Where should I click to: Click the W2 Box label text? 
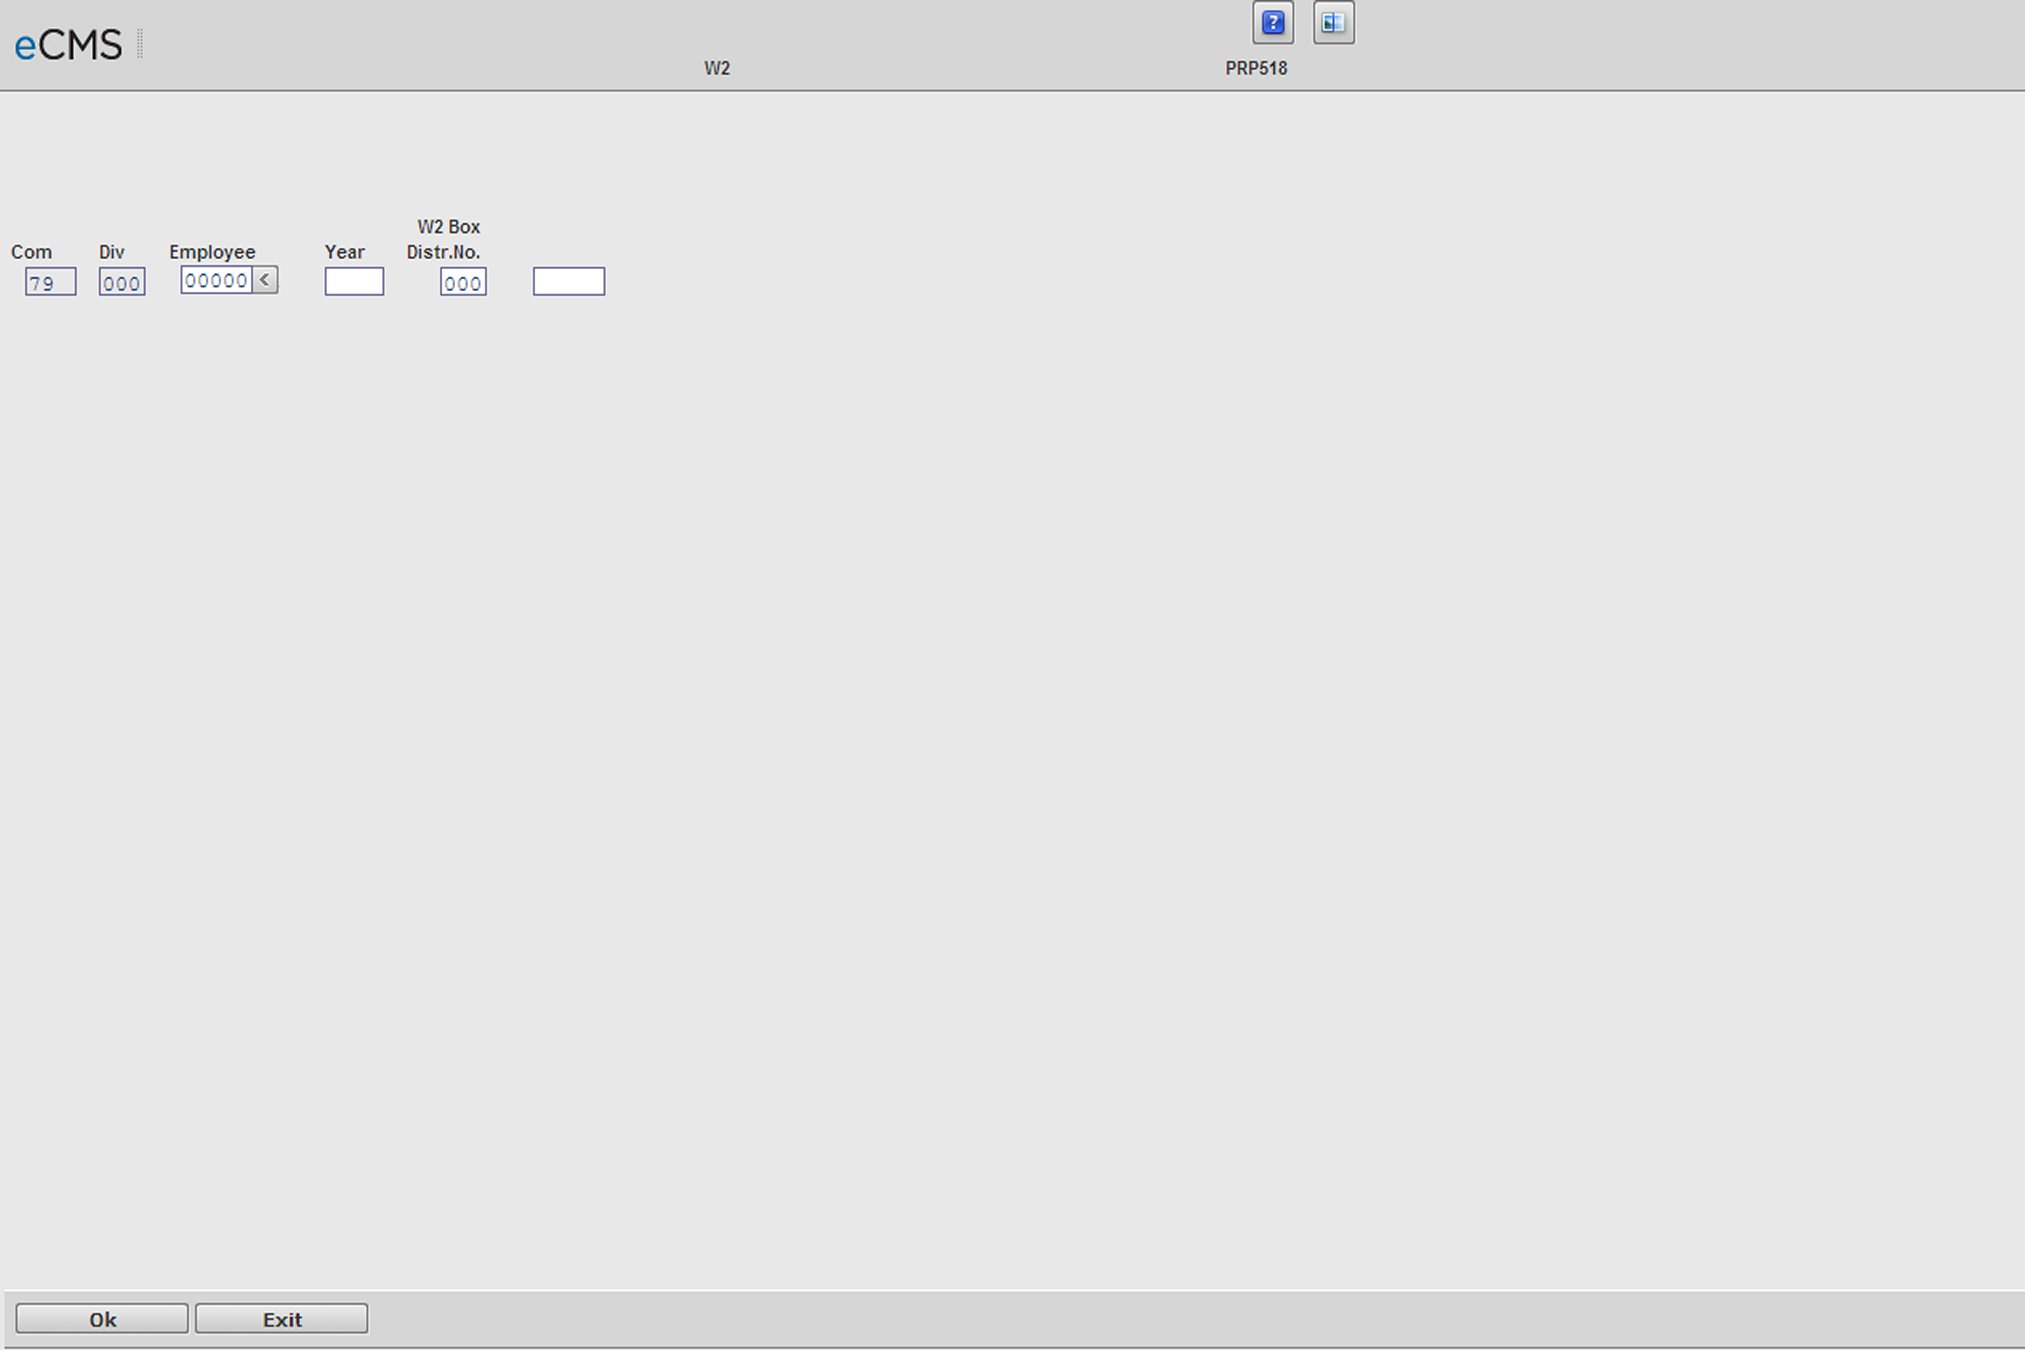pos(448,227)
